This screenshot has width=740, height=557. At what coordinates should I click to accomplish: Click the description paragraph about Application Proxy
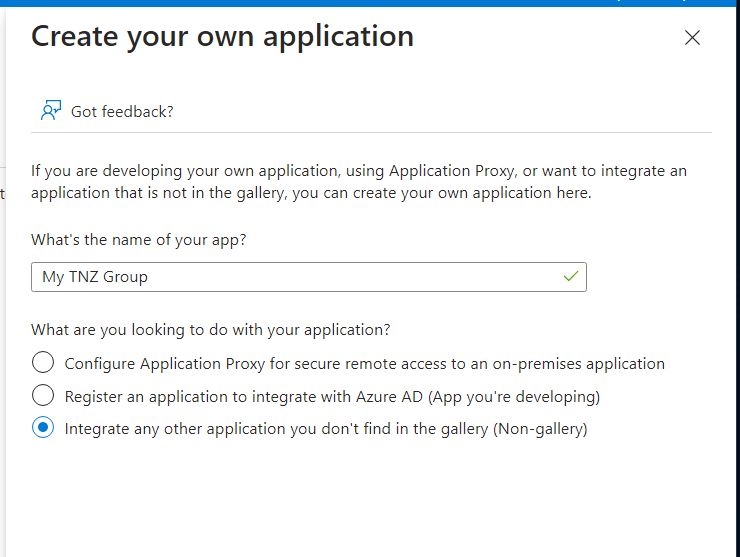pyautogui.click(x=359, y=182)
